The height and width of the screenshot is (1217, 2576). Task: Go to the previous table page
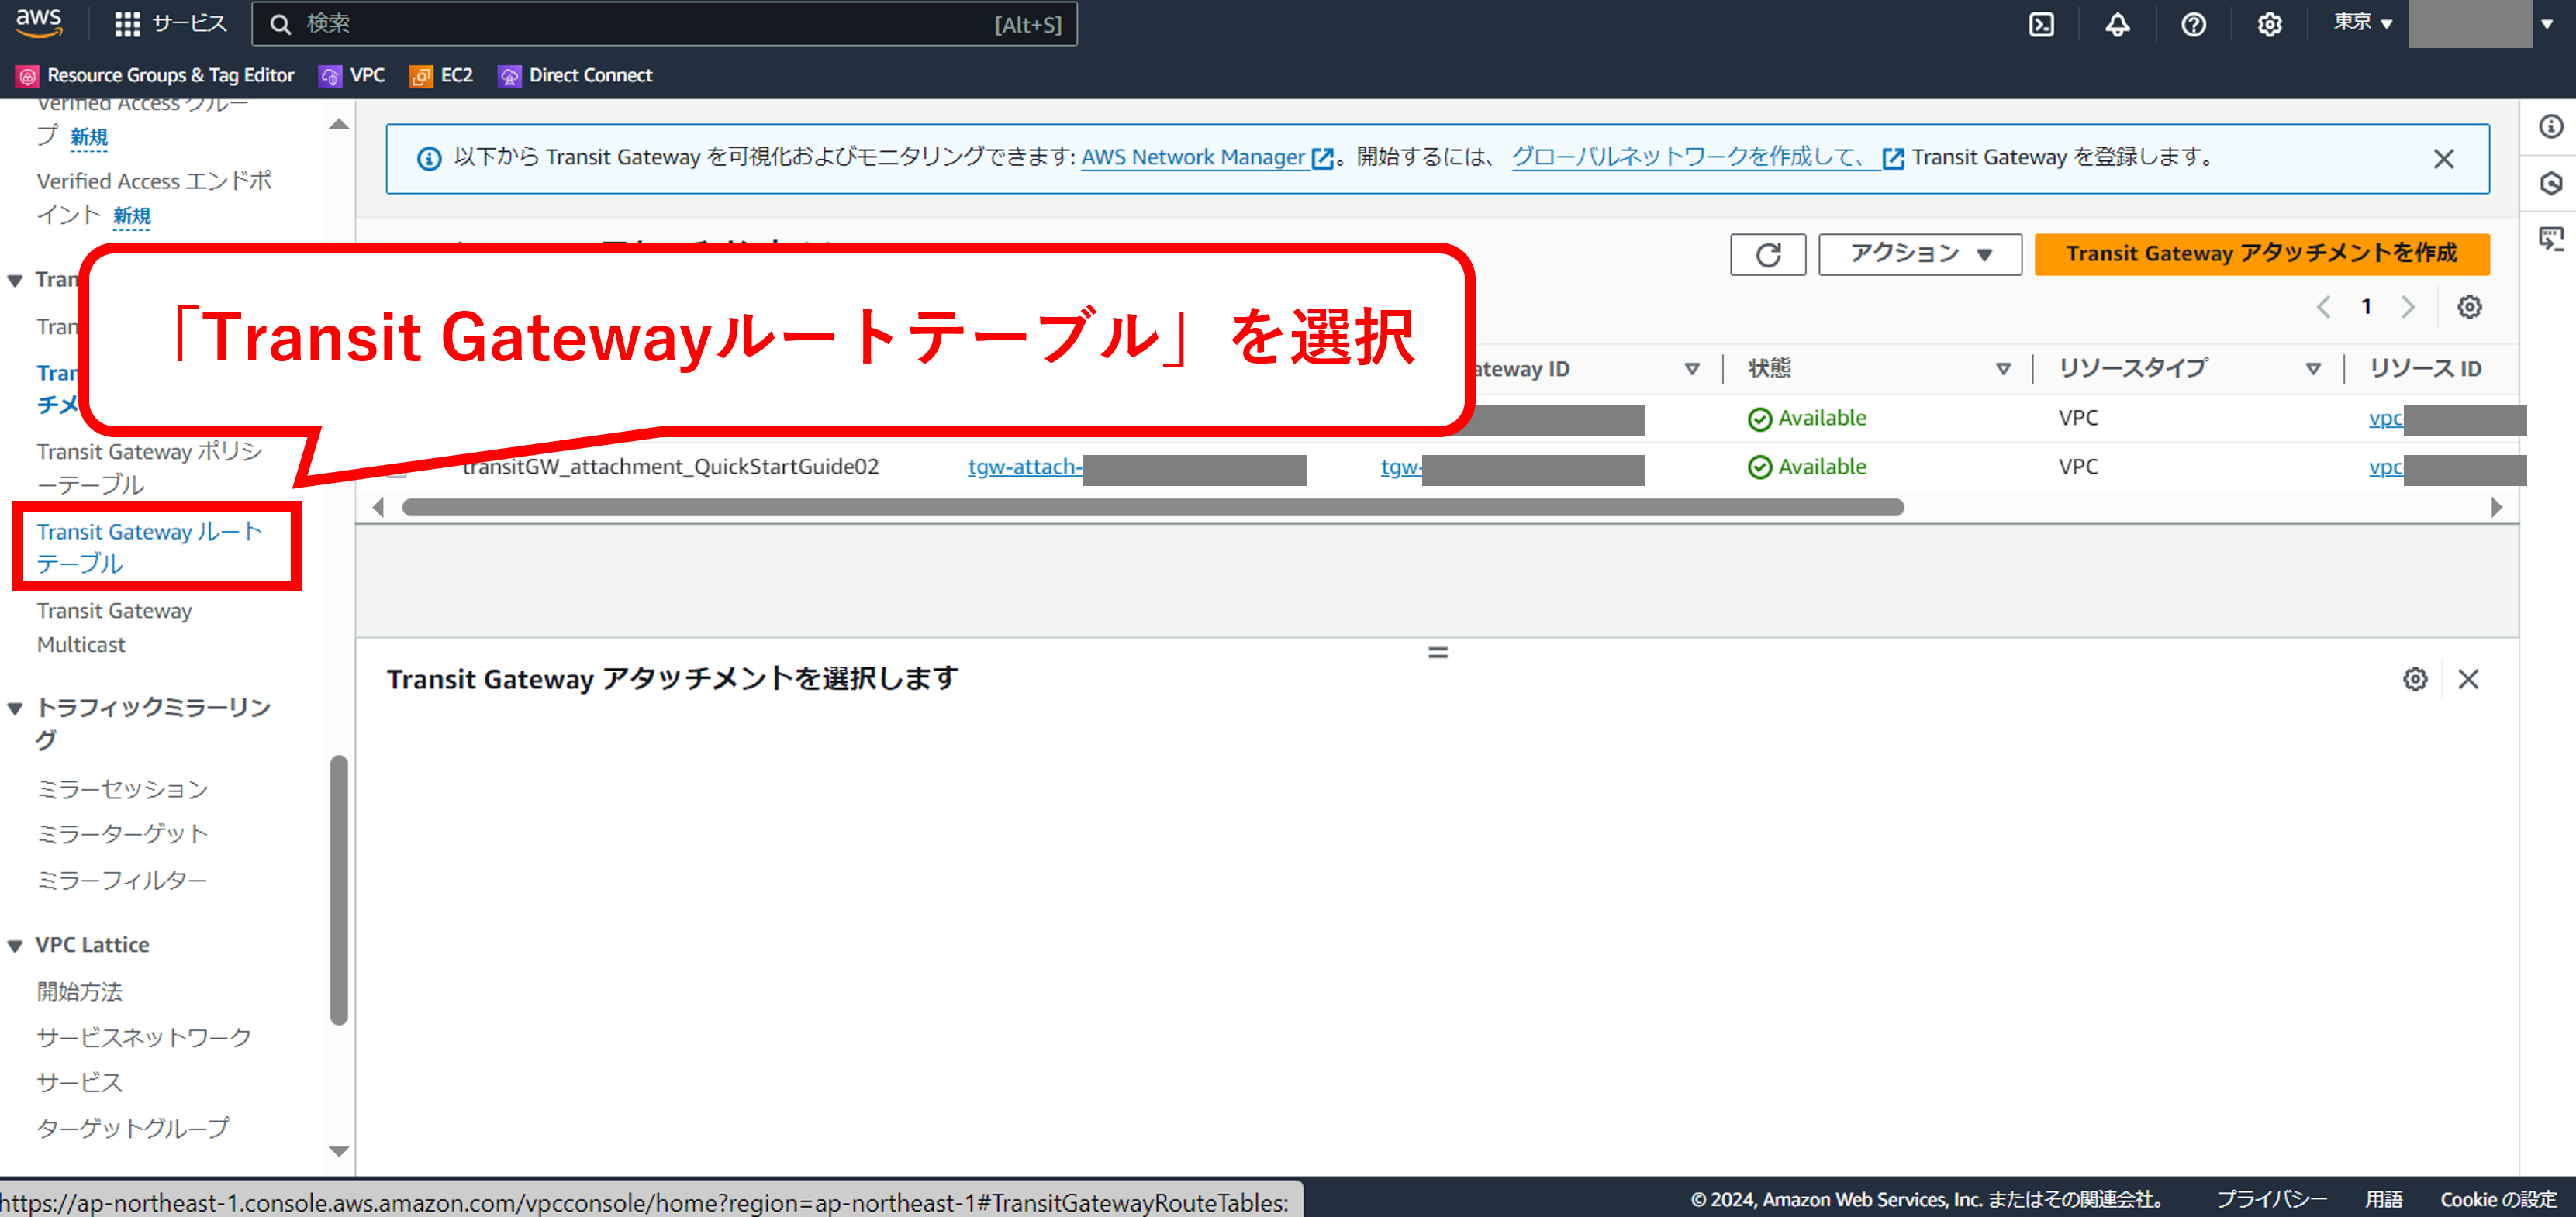coord(2323,307)
